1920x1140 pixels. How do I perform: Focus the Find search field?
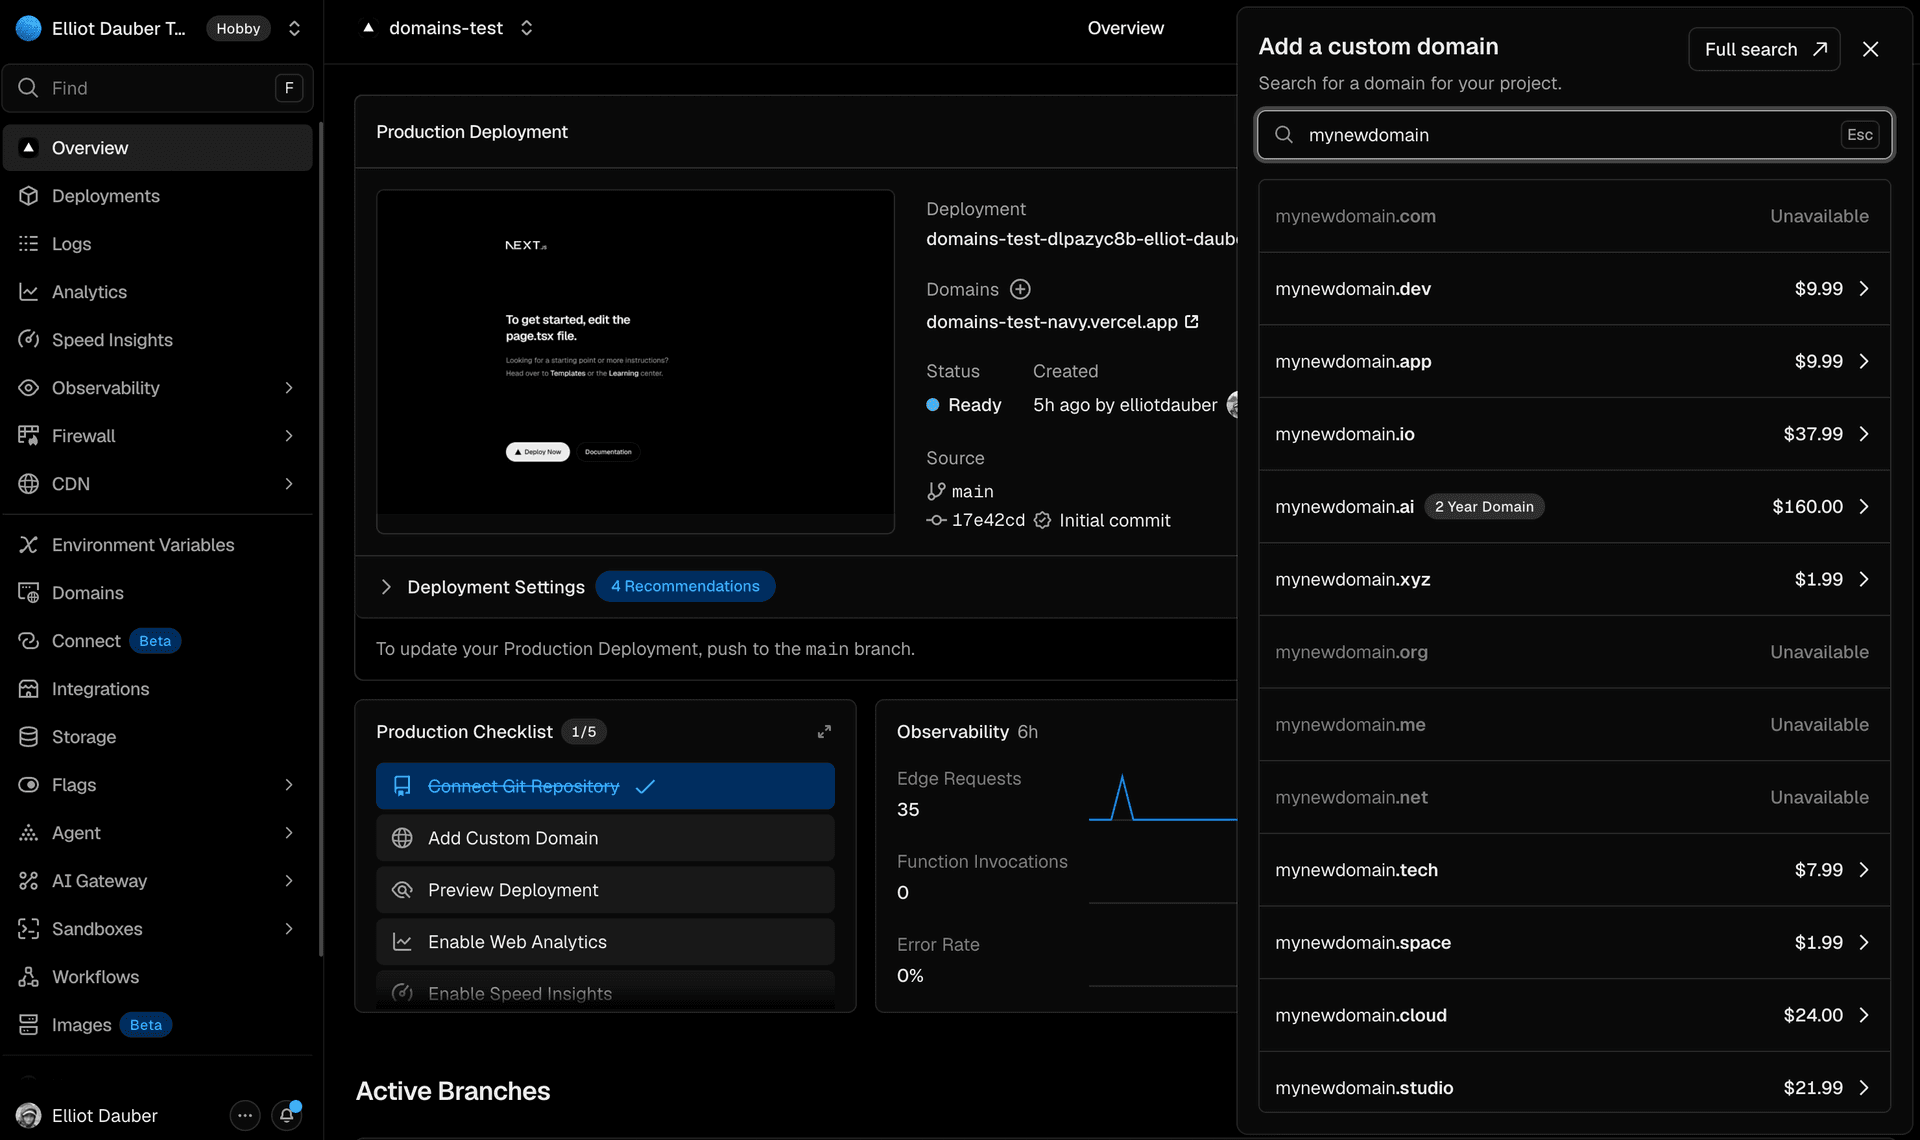(x=158, y=88)
